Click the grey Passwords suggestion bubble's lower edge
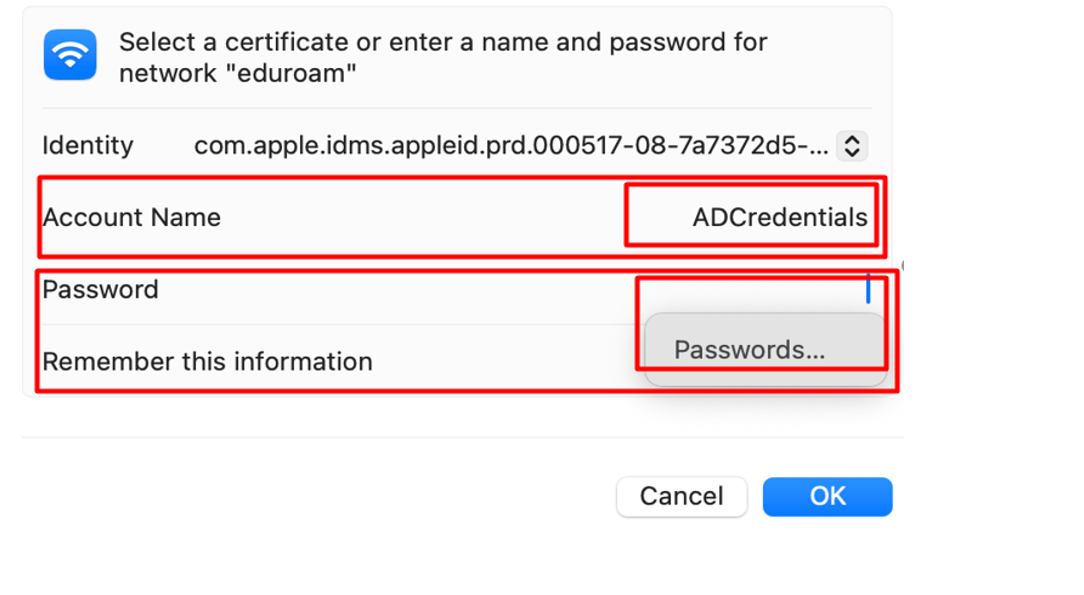This screenshot has height=595, width=1084. pos(766,379)
